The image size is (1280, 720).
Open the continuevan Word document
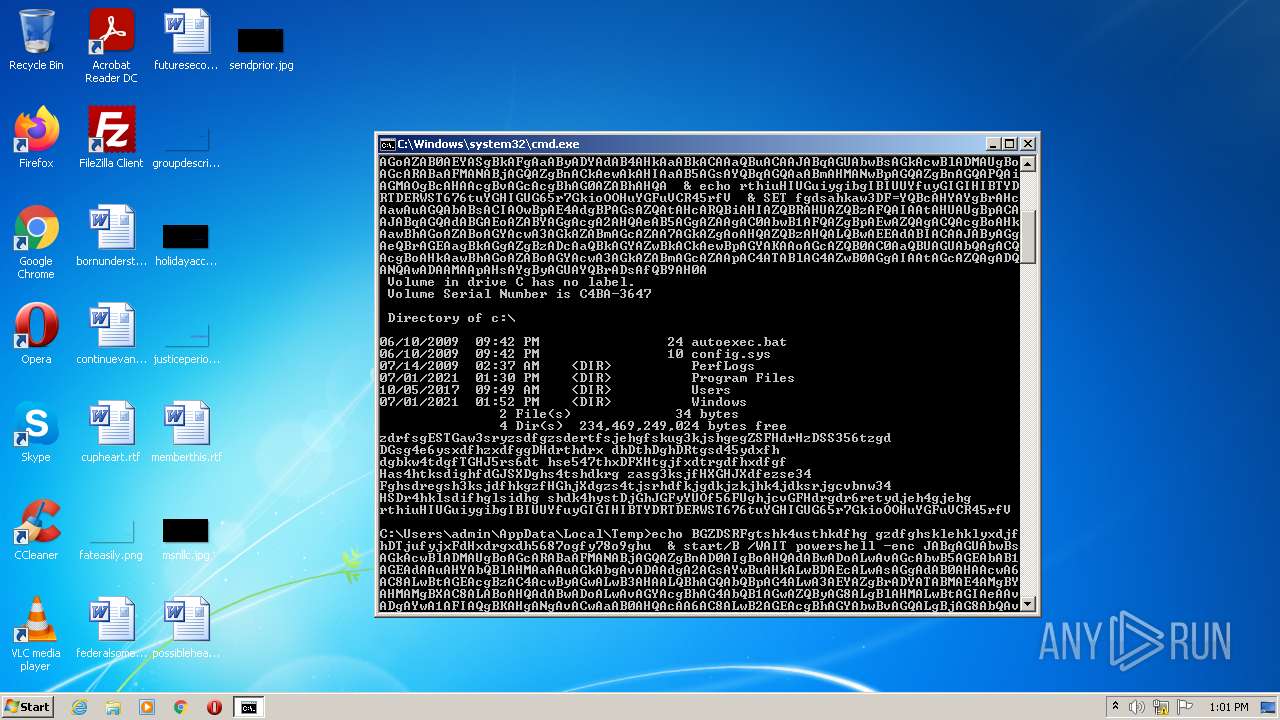click(x=111, y=335)
